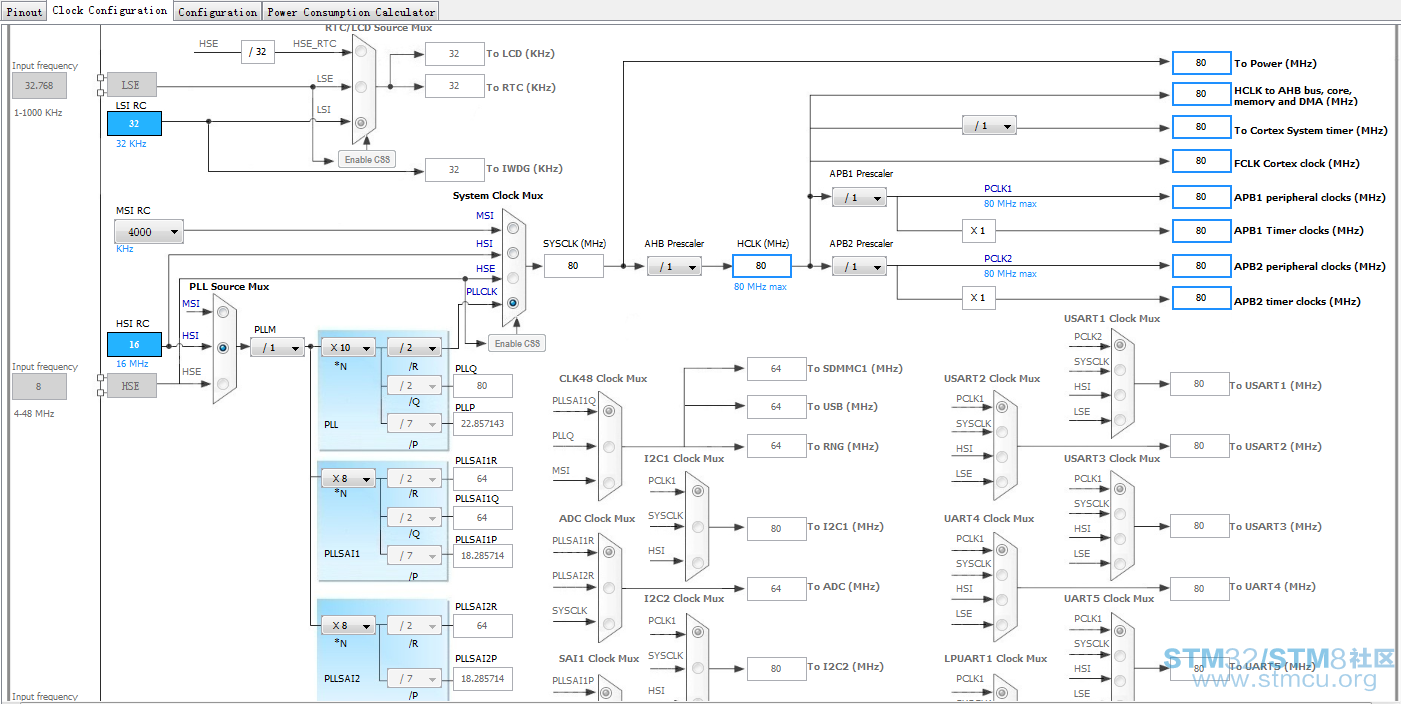Click the blue HSI RC 16 box
The image size is (1401, 704).
pyautogui.click(x=134, y=344)
